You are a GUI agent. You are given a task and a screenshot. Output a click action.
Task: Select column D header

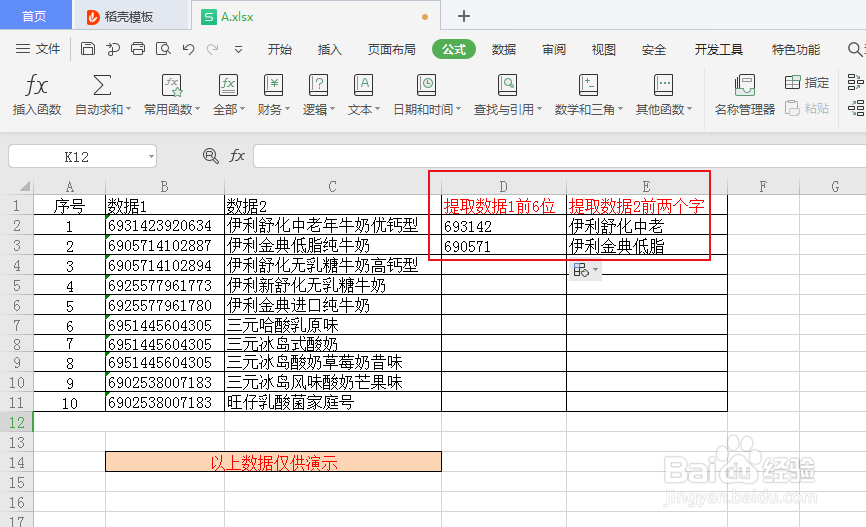(504, 186)
